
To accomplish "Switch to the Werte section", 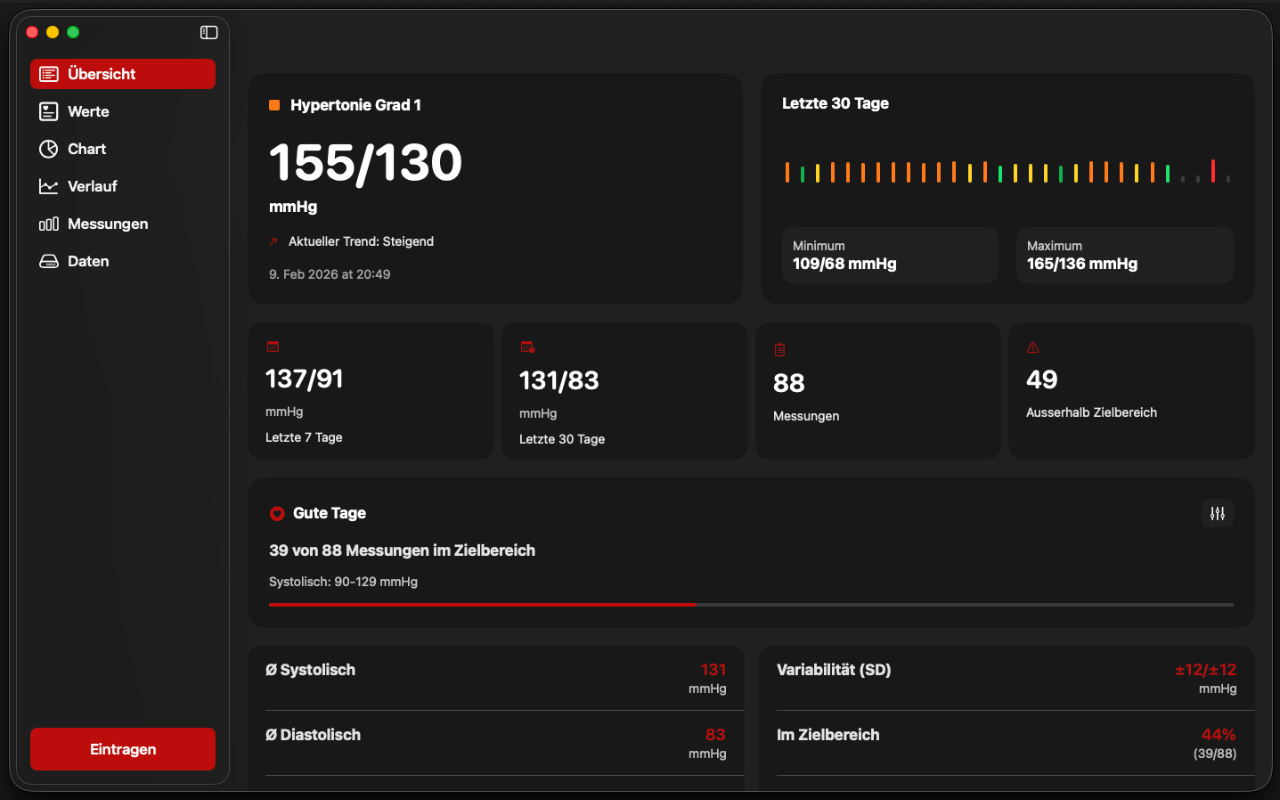I will tap(89, 112).
